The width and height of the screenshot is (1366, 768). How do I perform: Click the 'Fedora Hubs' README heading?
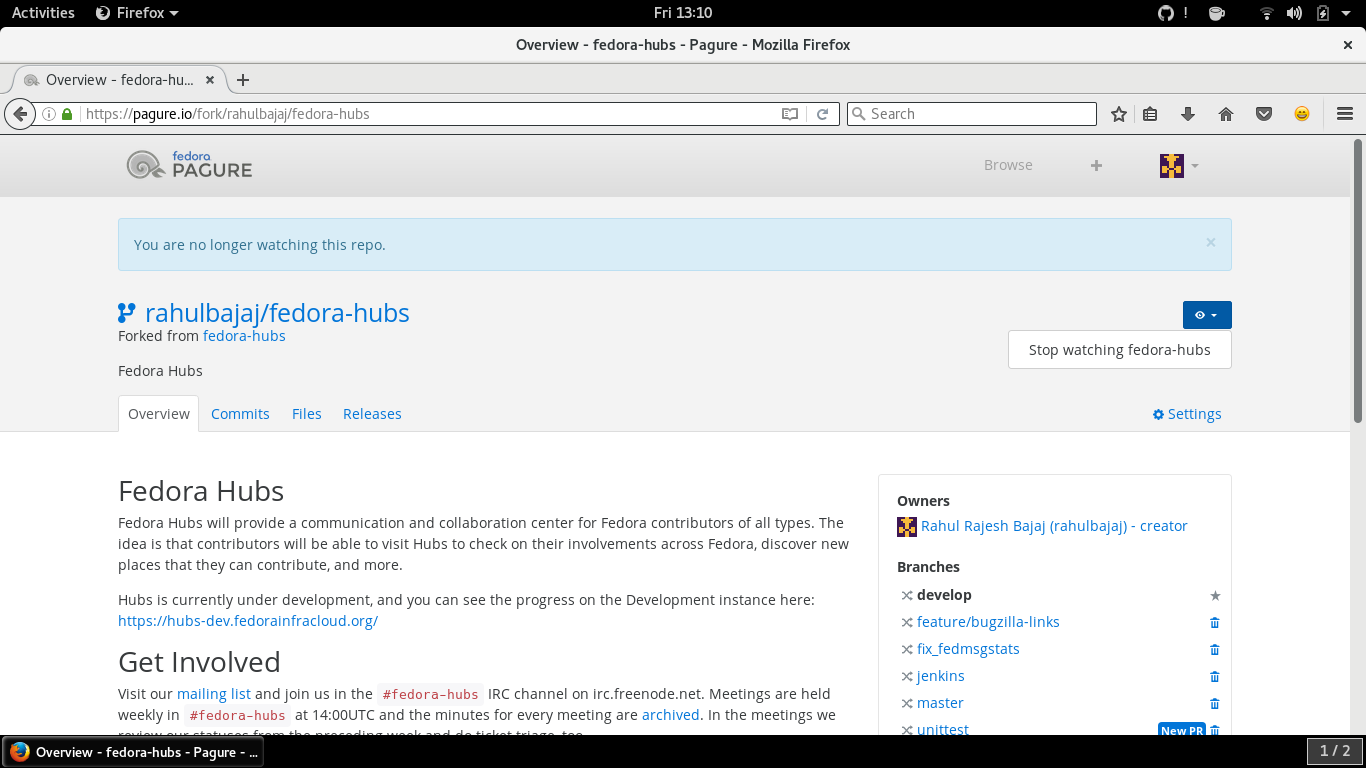click(201, 491)
